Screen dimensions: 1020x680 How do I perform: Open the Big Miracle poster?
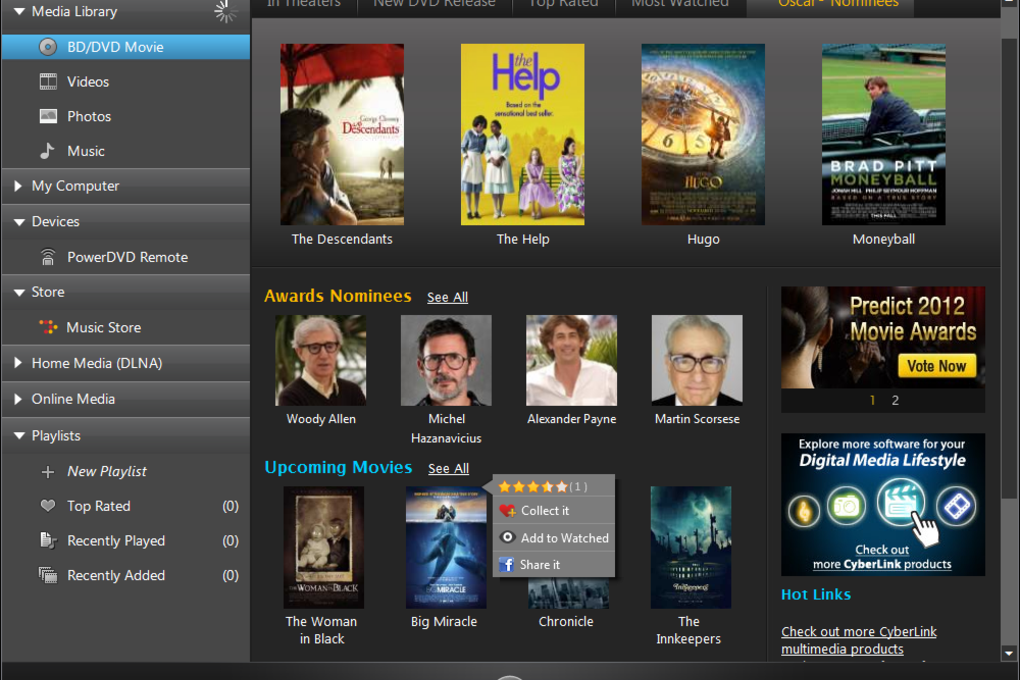(x=446, y=547)
